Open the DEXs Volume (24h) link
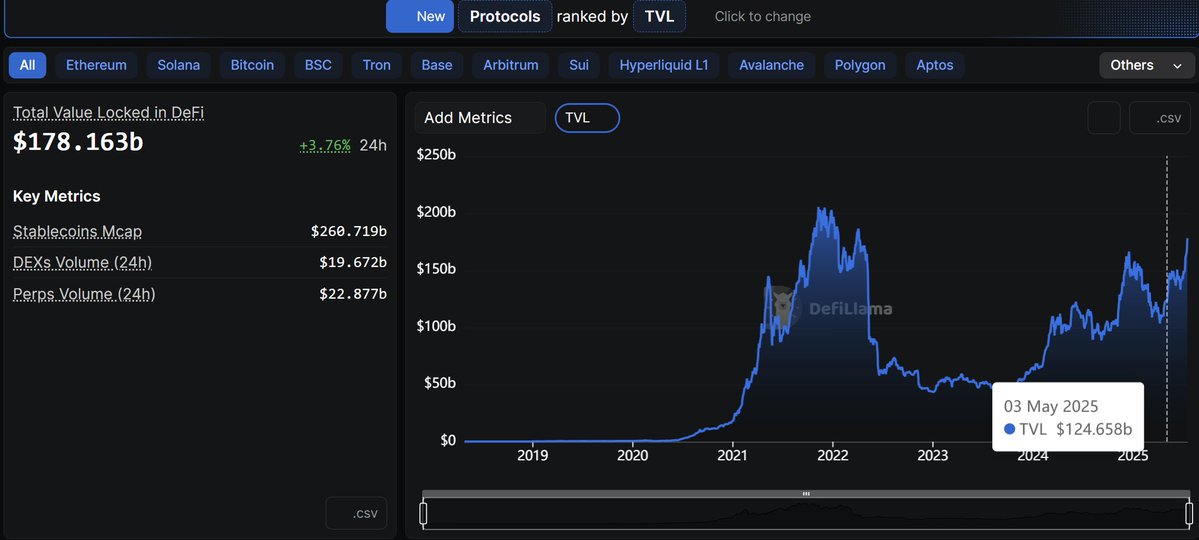Viewport: 1199px width, 540px height. point(83,262)
